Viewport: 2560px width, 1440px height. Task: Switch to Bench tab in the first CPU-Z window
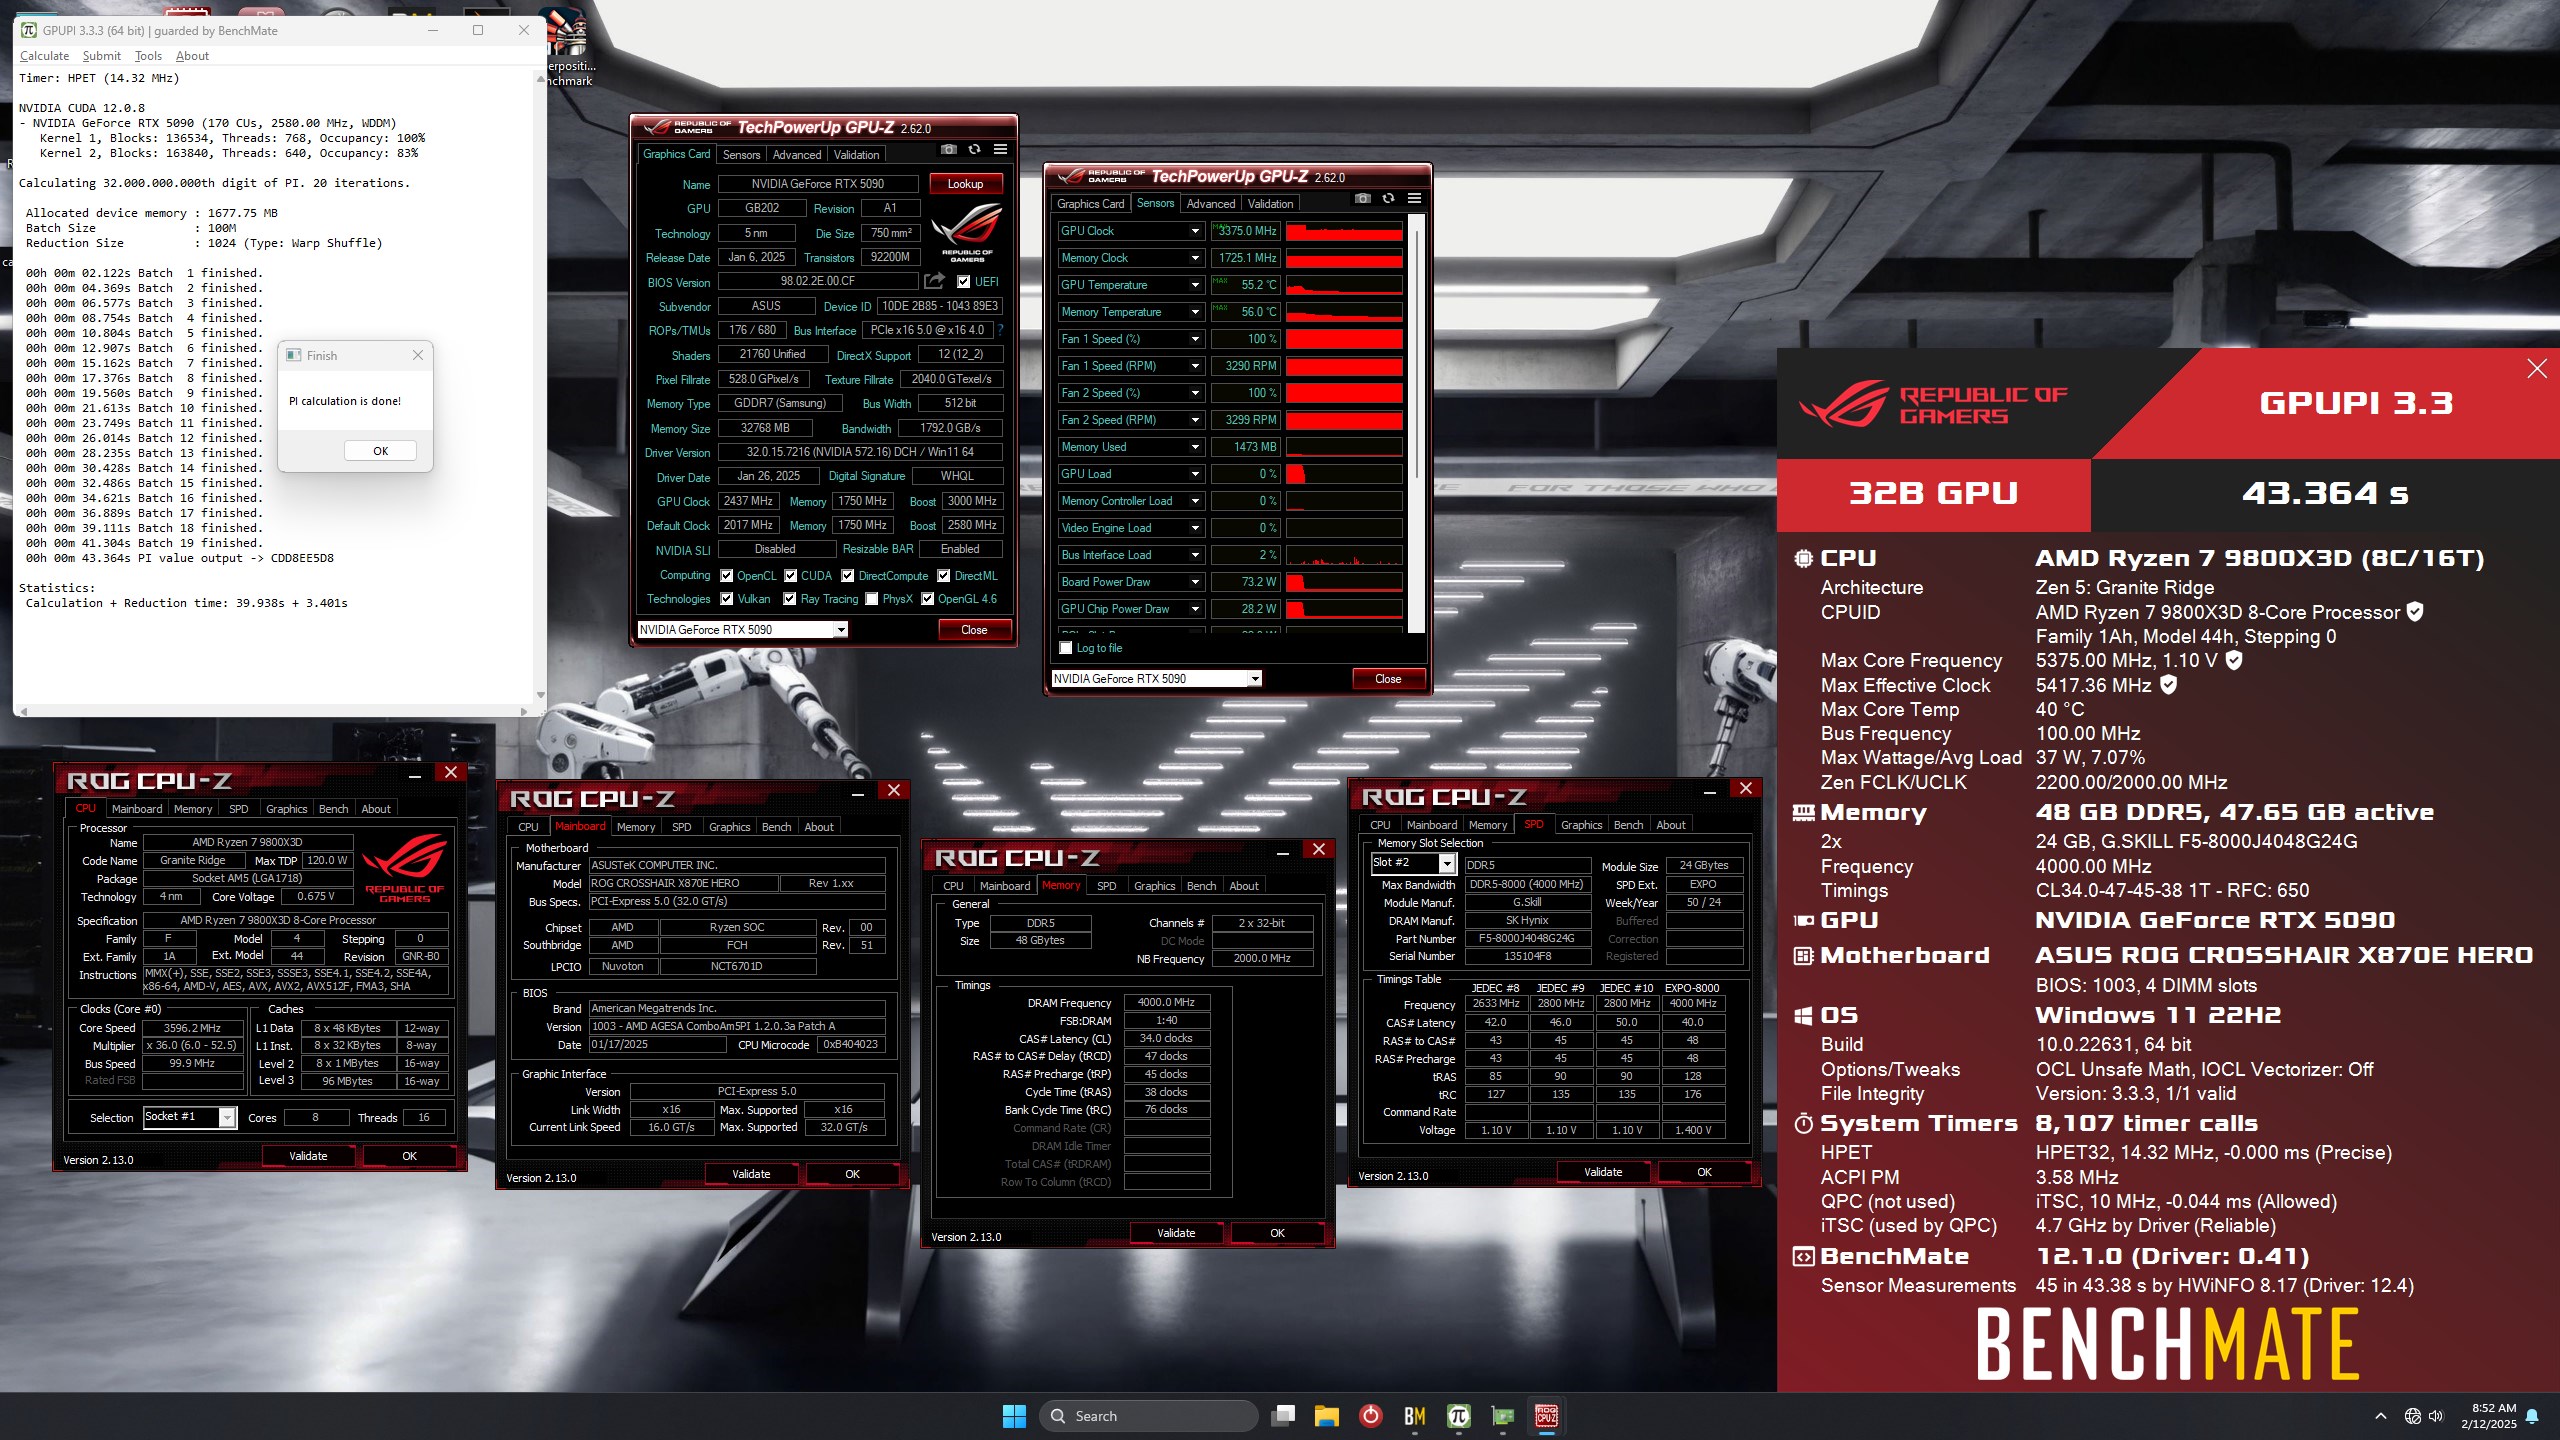[x=333, y=809]
